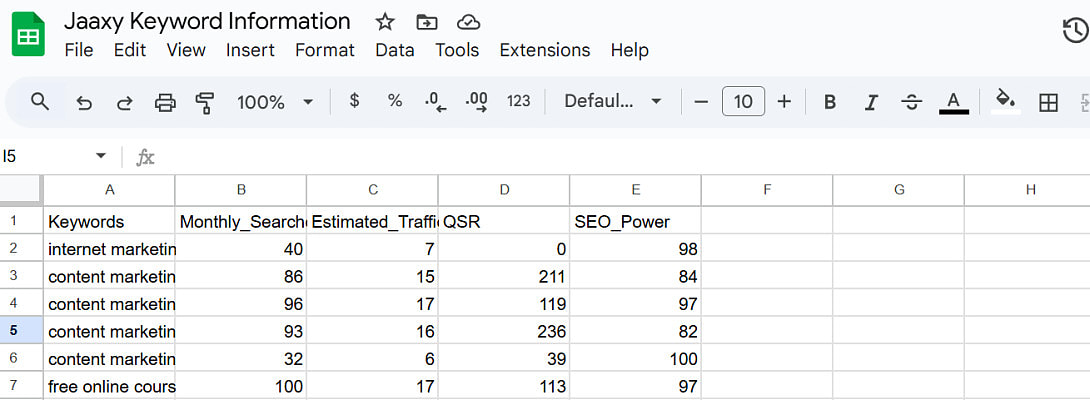Toggle bold formatting
The image size is (1090, 400).
[x=829, y=102]
